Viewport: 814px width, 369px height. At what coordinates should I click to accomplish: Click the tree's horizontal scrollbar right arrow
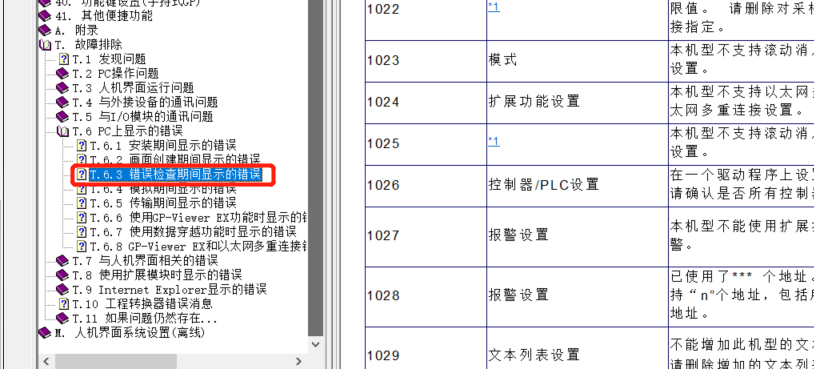point(299,361)
